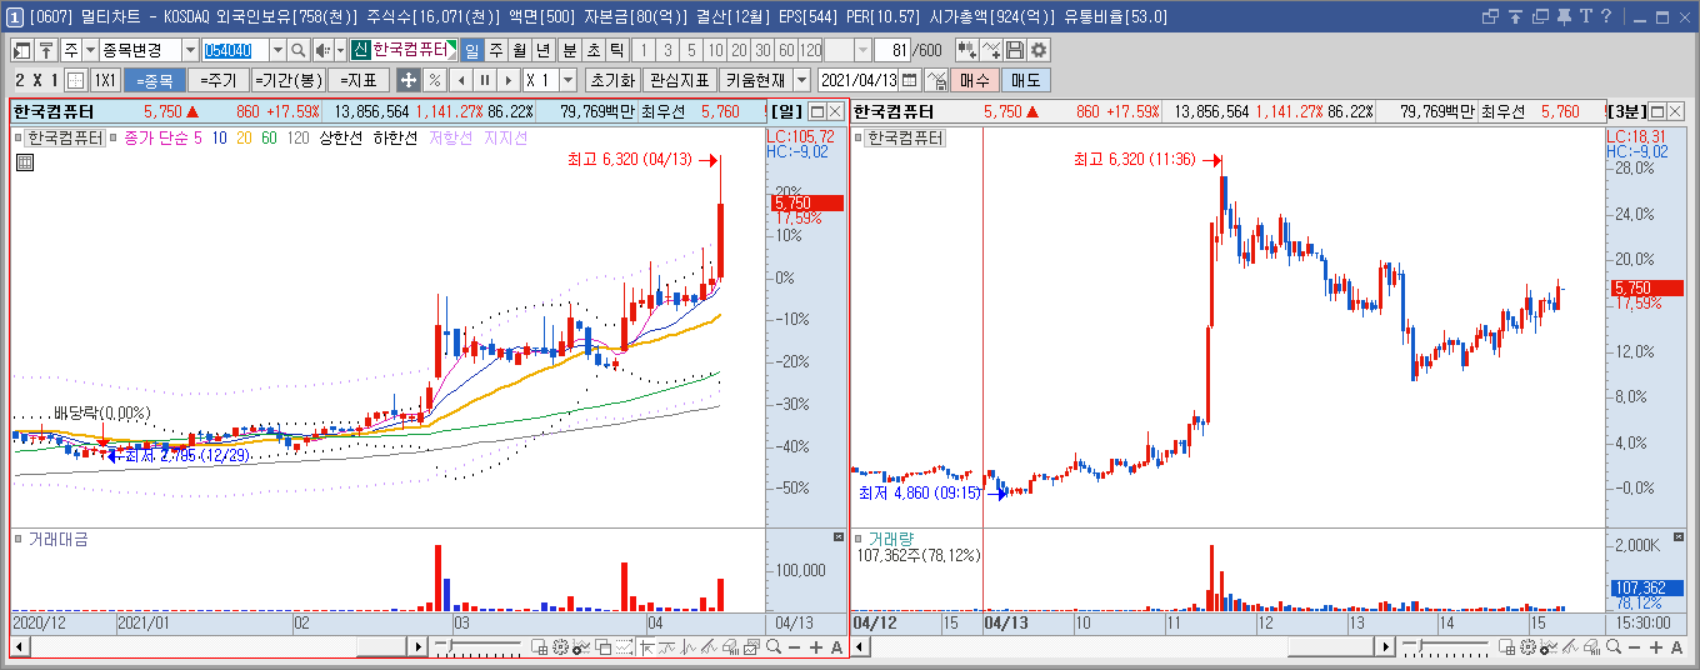
Task: Open settings gear under left chart
Action: tap(560, 647)
